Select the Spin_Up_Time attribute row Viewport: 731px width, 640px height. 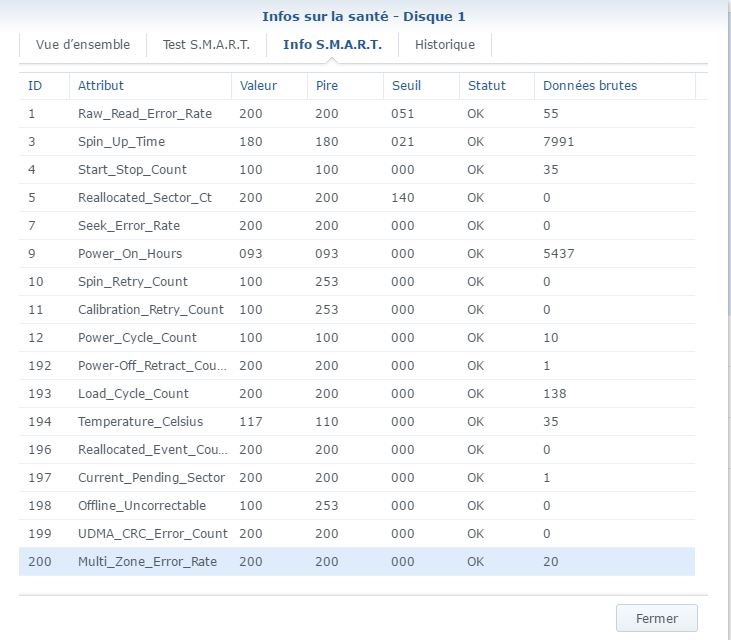(357, 142)
